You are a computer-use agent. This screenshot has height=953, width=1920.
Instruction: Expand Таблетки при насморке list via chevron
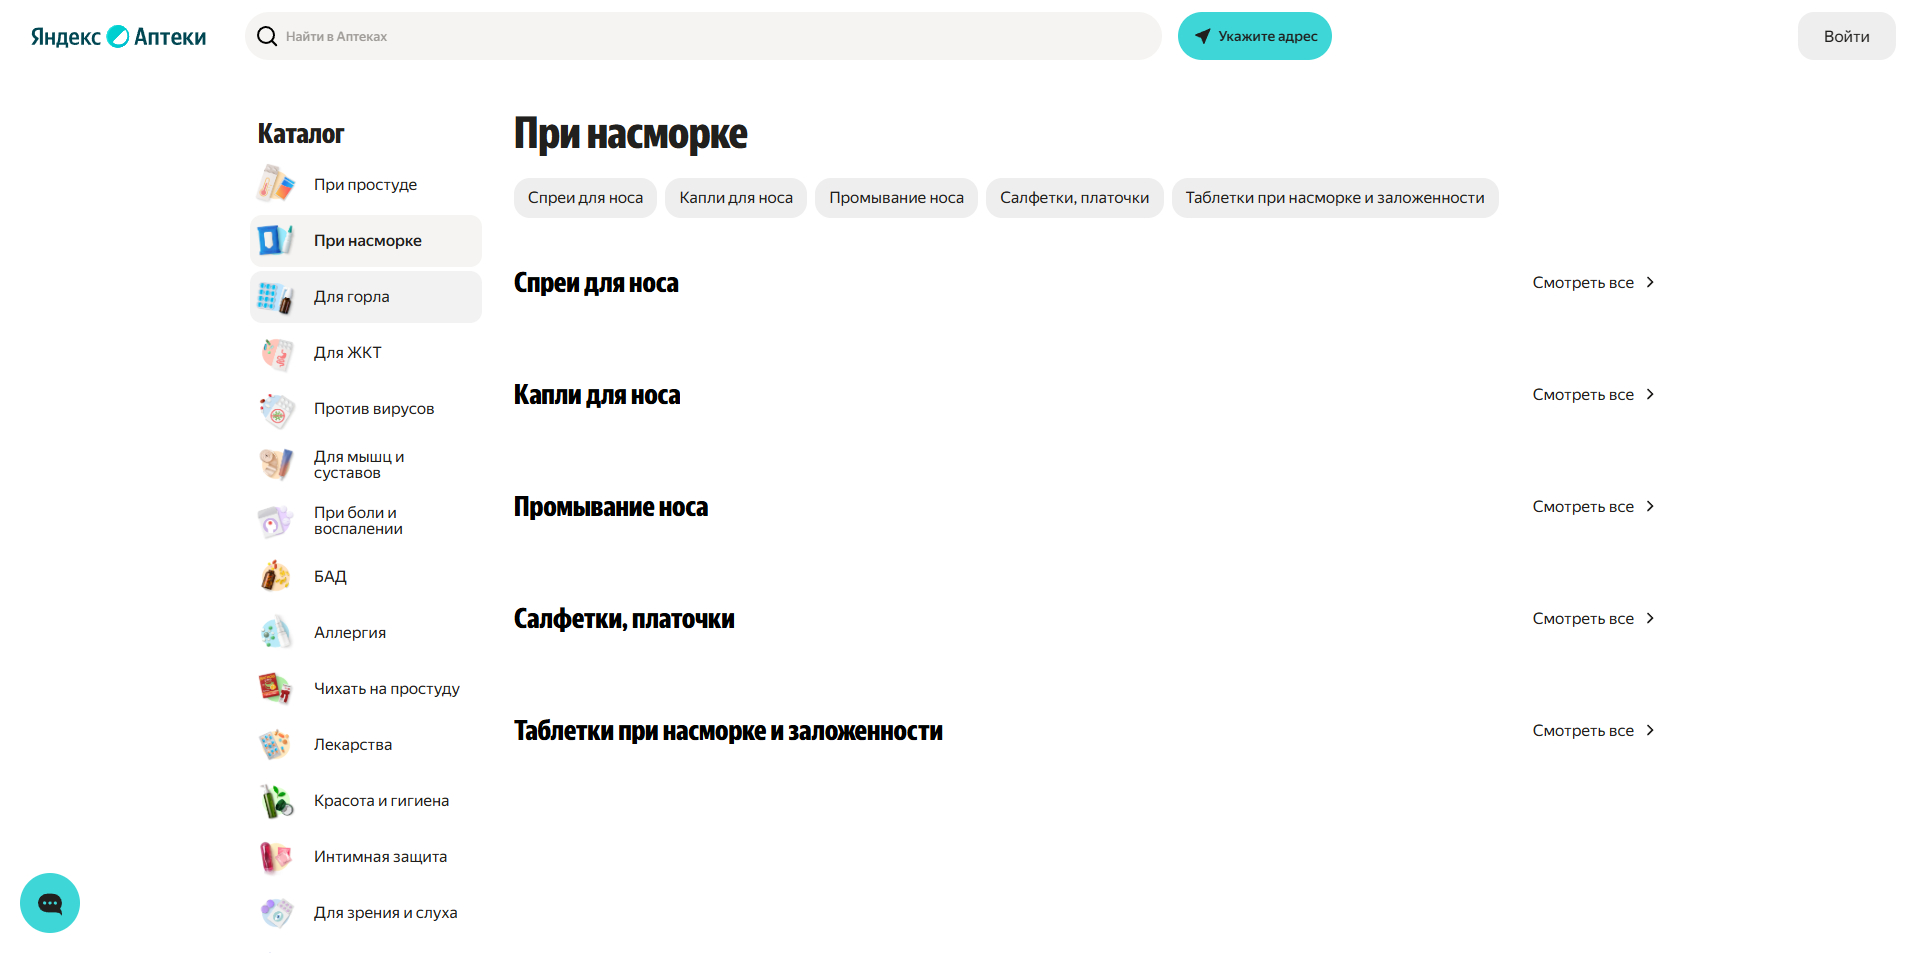coord(1648,730)
